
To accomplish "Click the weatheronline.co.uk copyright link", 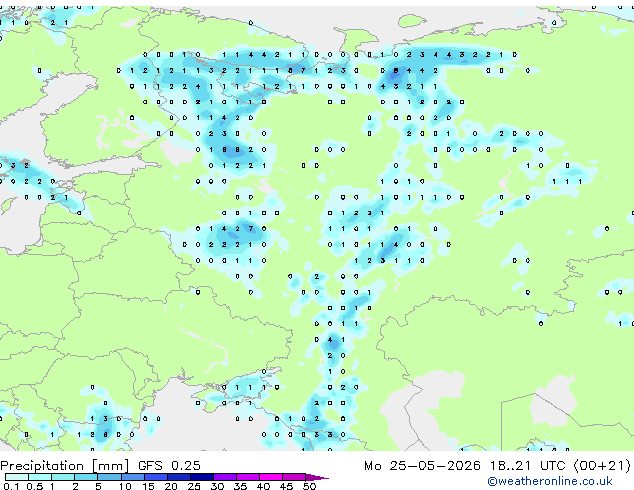I will (x=550, y=481).
